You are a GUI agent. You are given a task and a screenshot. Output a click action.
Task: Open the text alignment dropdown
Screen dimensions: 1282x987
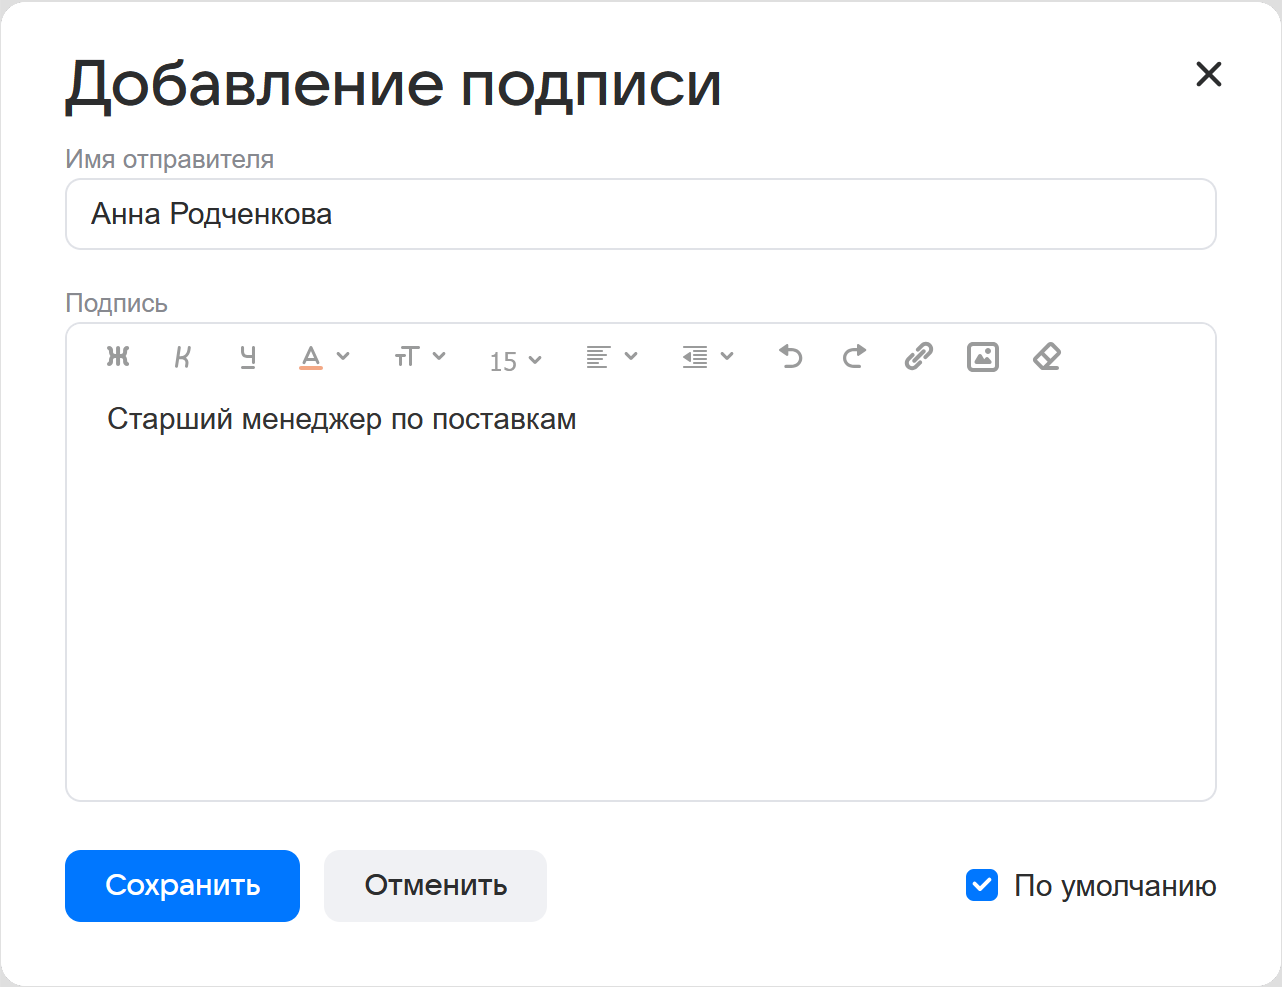click(x=612, y=357)
